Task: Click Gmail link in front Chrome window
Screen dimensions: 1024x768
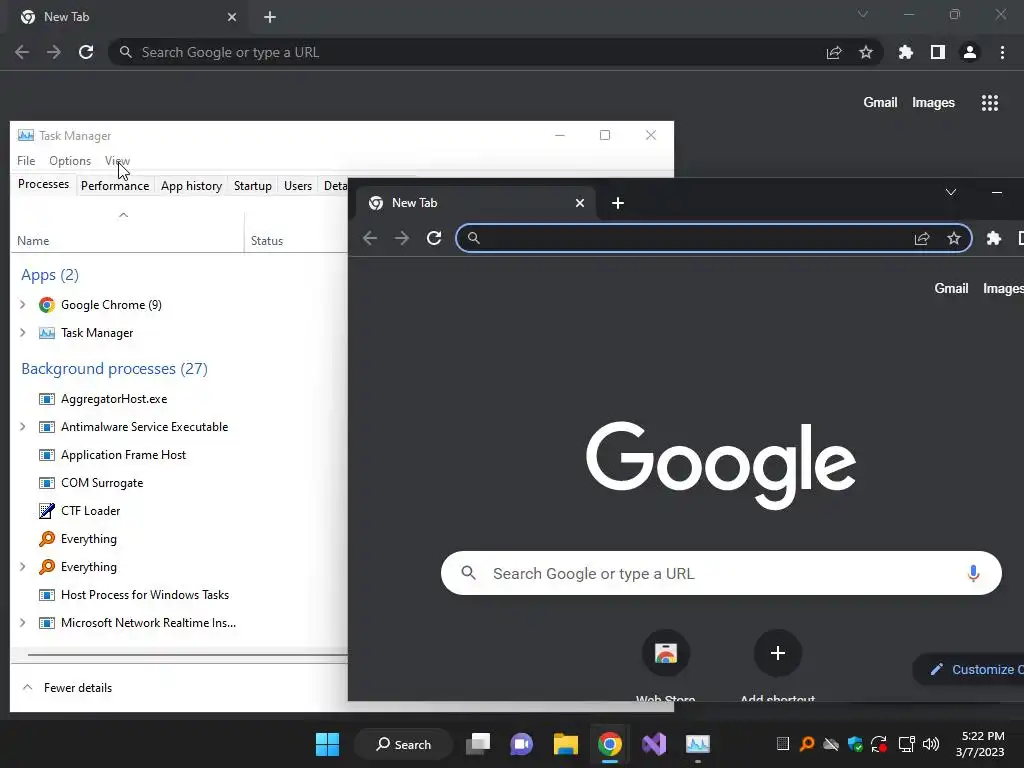Action: (x=952, y=289)
